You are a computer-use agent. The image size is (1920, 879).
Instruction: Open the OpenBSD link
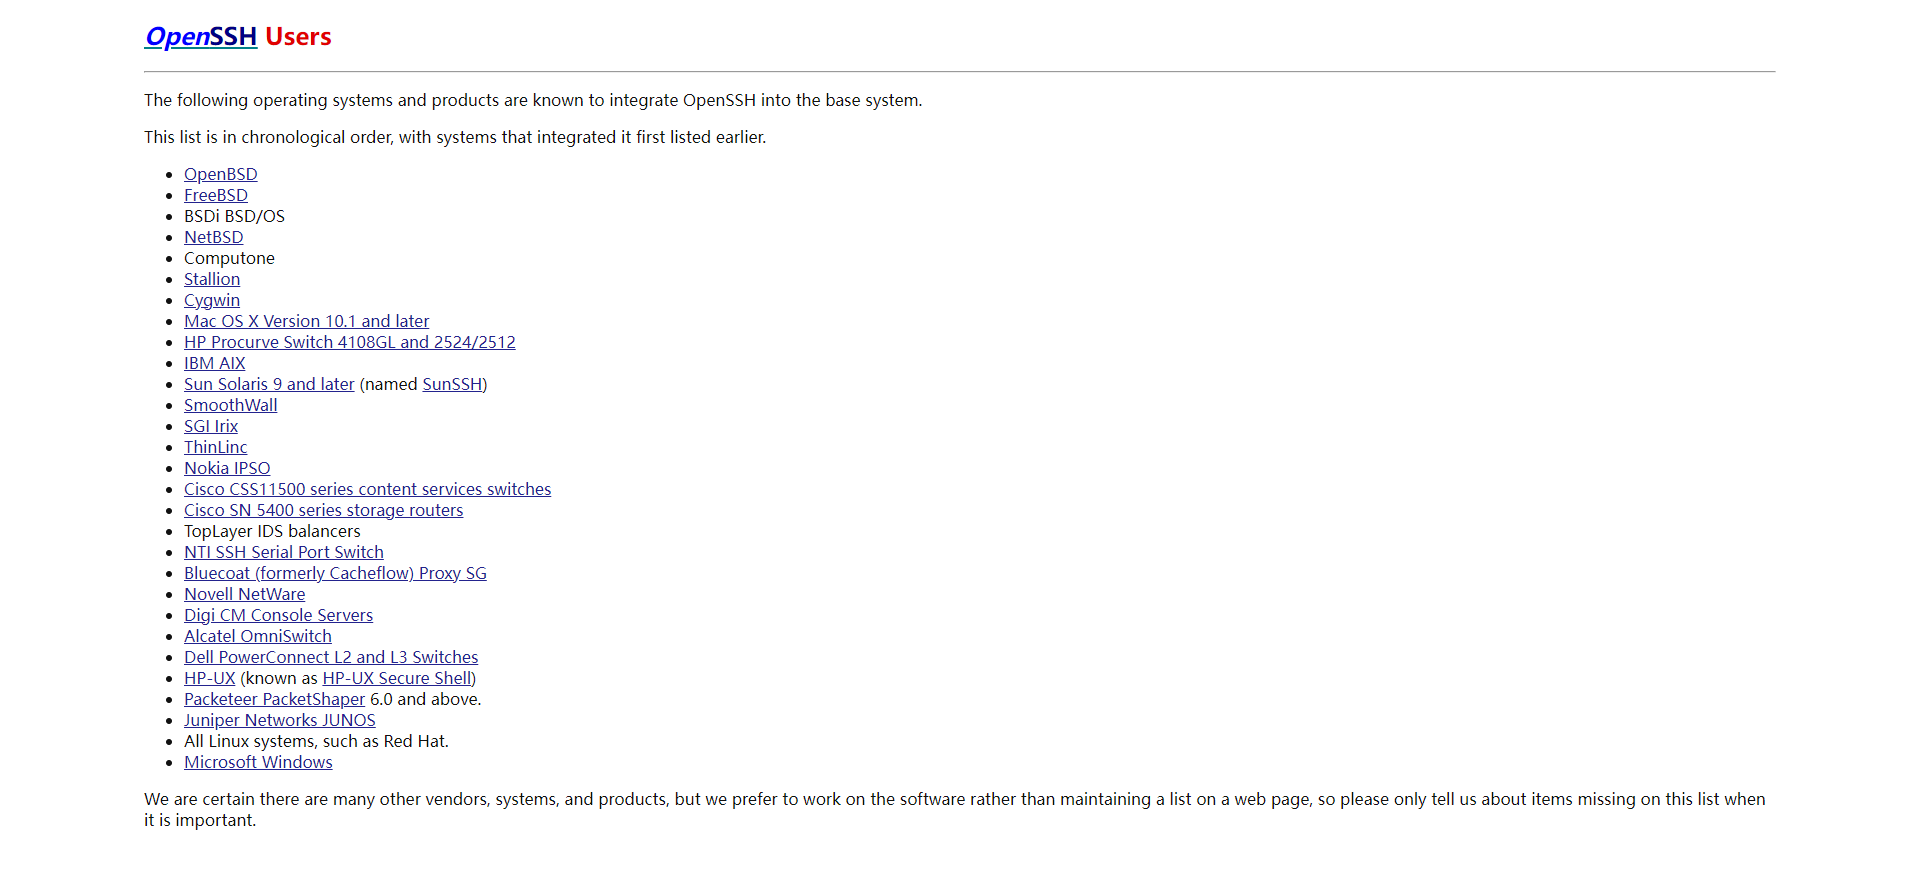click(x=220, y=174)
